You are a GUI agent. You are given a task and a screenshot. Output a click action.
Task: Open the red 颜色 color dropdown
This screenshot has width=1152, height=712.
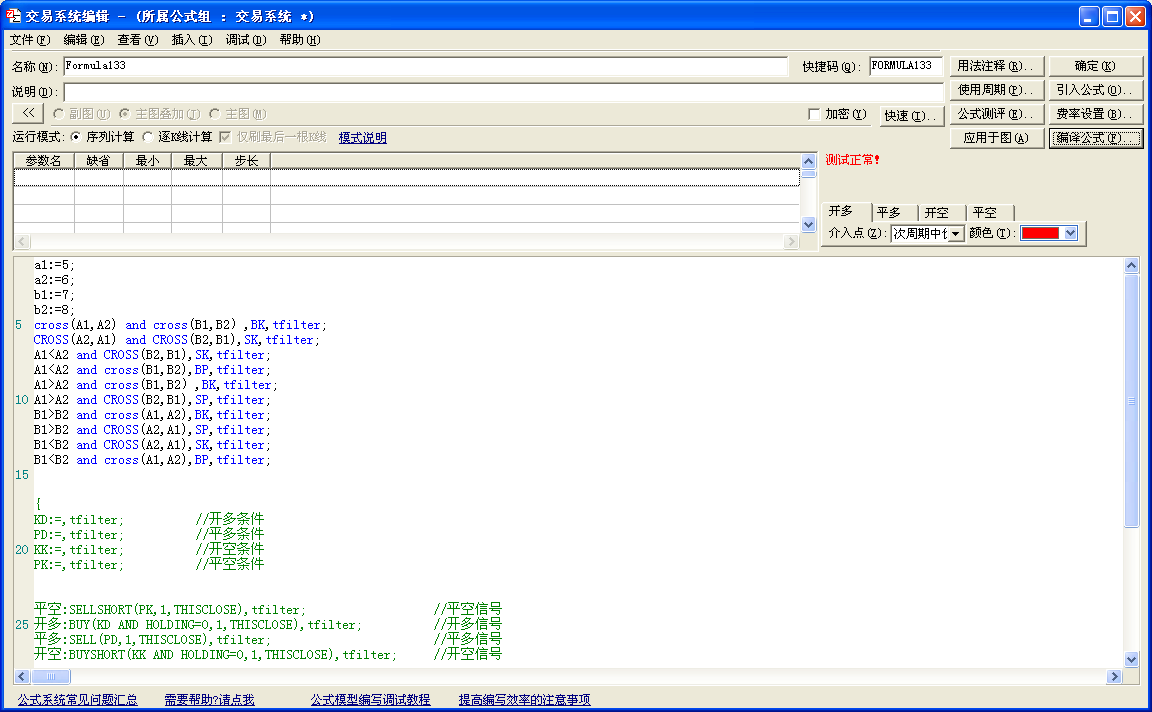click(x=1070, y=234)
